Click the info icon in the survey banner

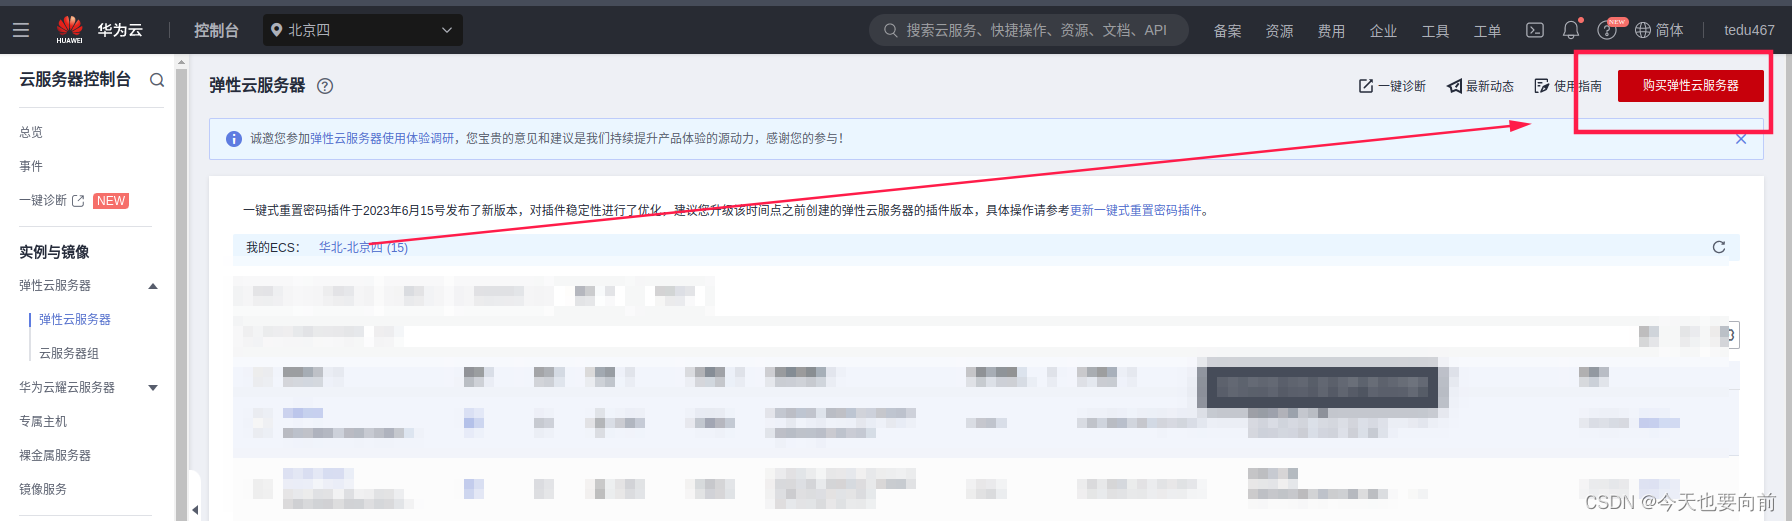[x=233, y=139]
